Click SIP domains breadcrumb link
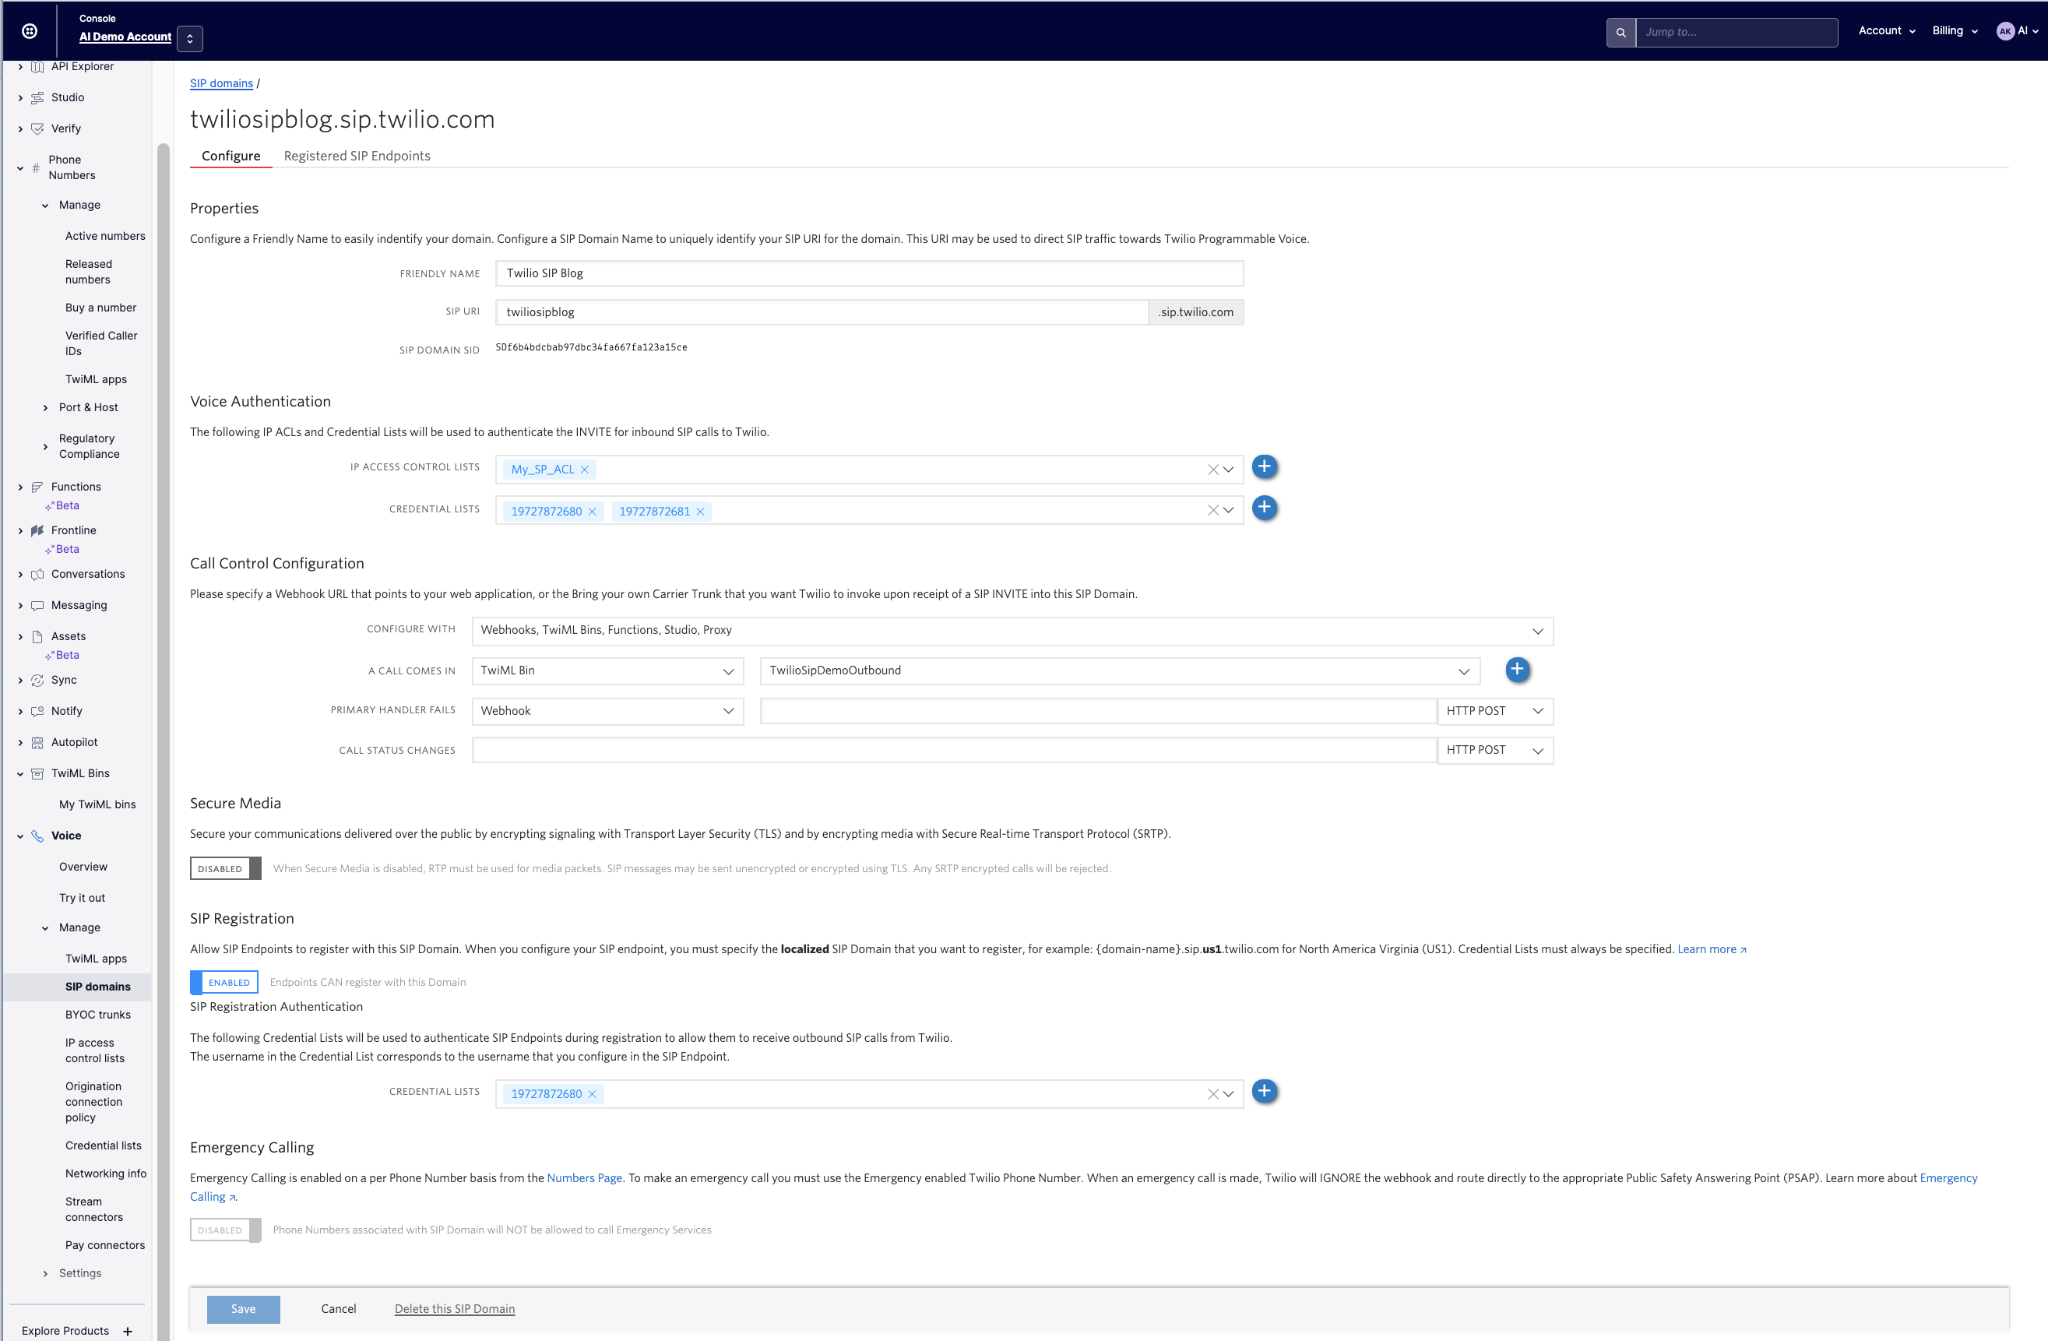Screen dimensions: 2048x1341 pos(221,84)
